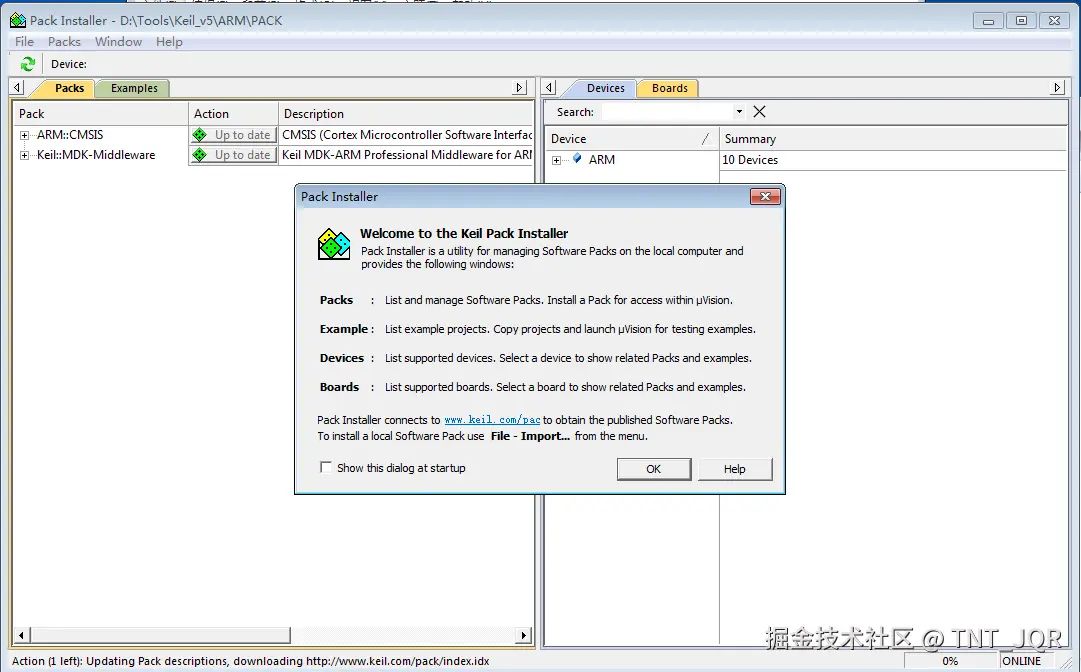The height and width of the screenshot is (672, 1081).
Task: Click right arrow at end of Devices tab bar
Action: click(x=1058, y=88)
